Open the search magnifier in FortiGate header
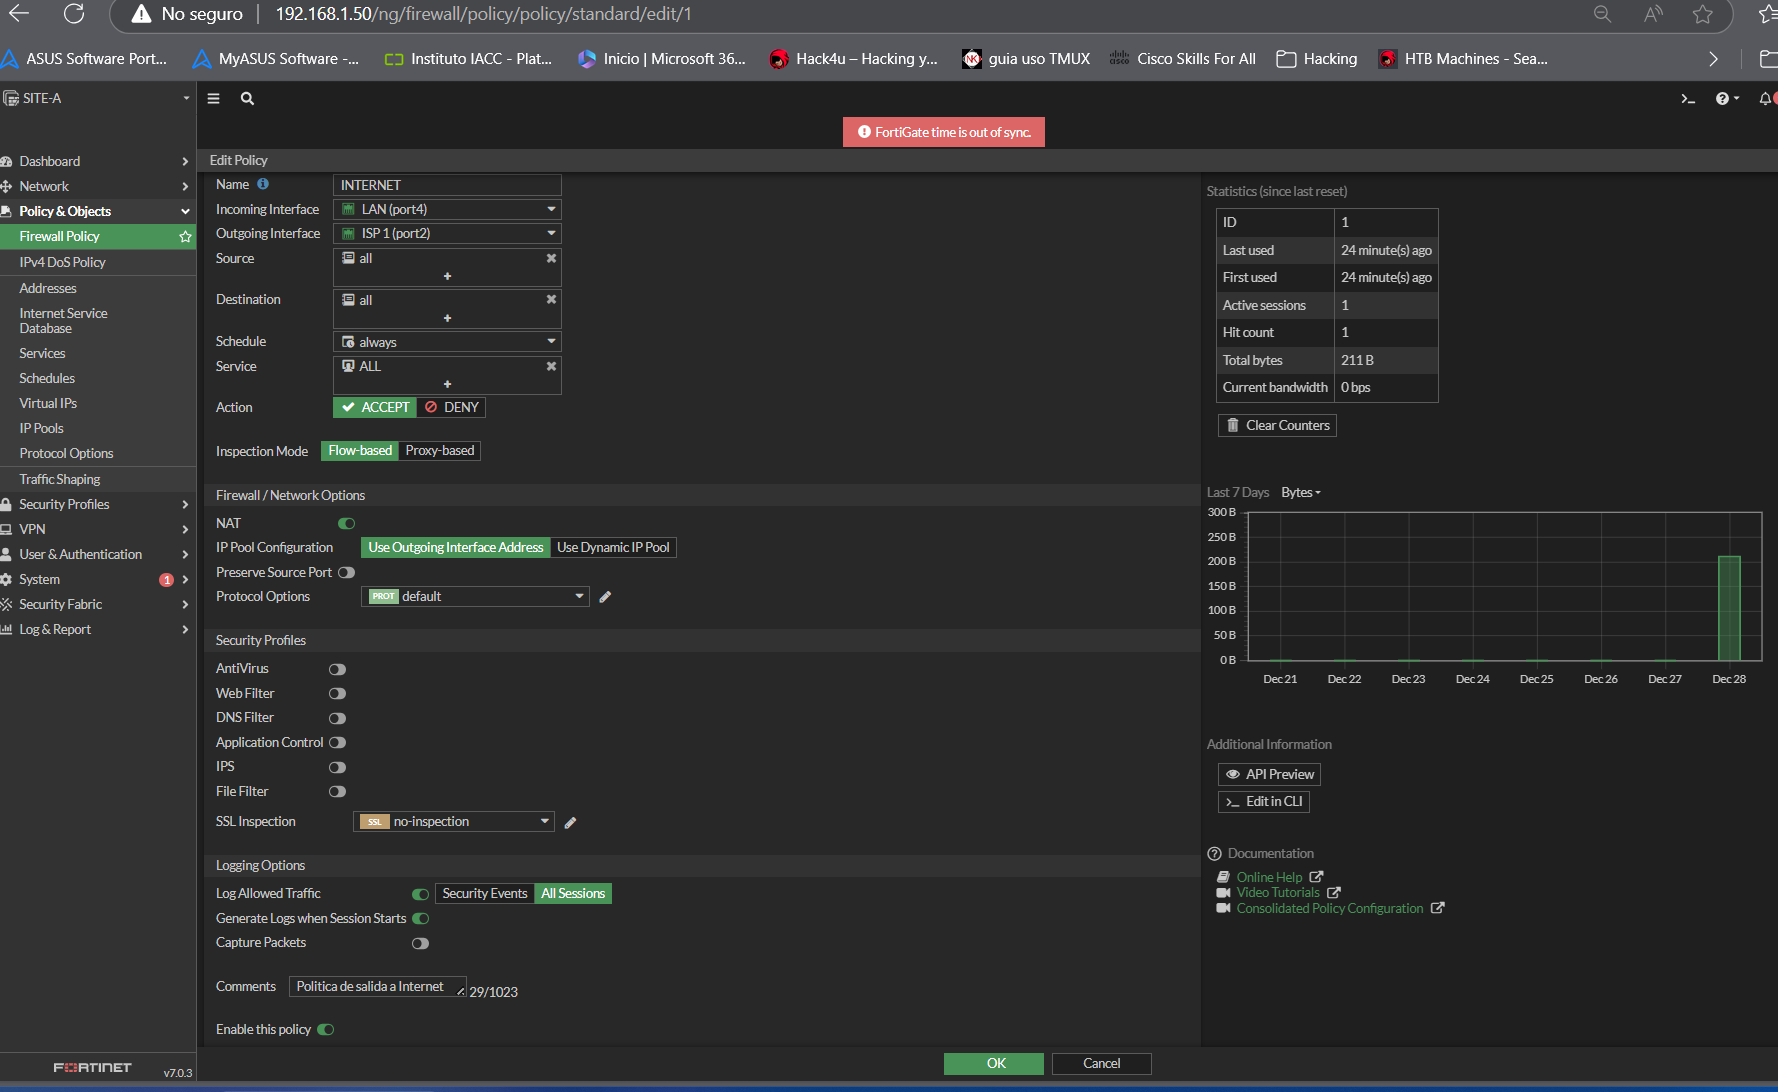The width and height of the screenshot is (1778, 1092). pos(247,99)
